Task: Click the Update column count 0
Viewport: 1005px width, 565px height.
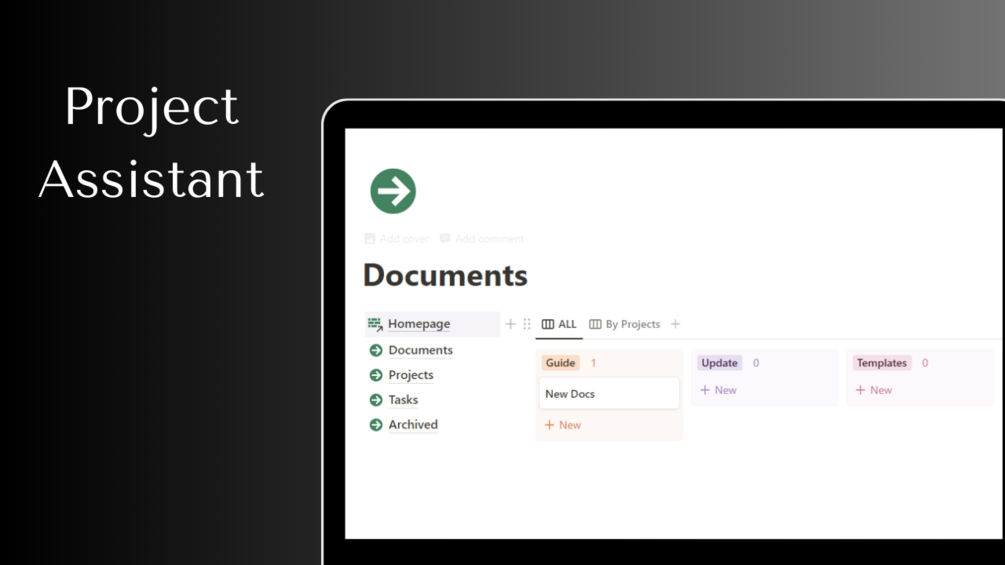Action: tap(756, 363)
